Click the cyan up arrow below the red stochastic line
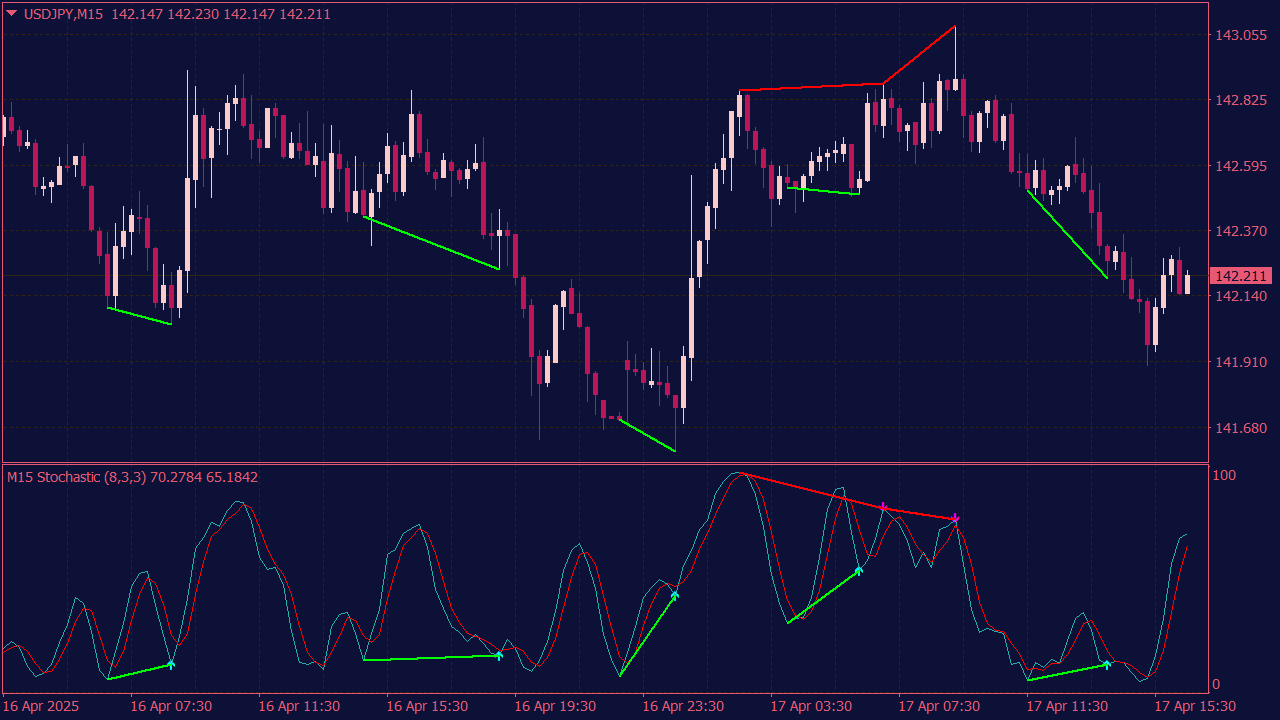The width and height of the screenshot is (1280, 720). click(859, 571)
